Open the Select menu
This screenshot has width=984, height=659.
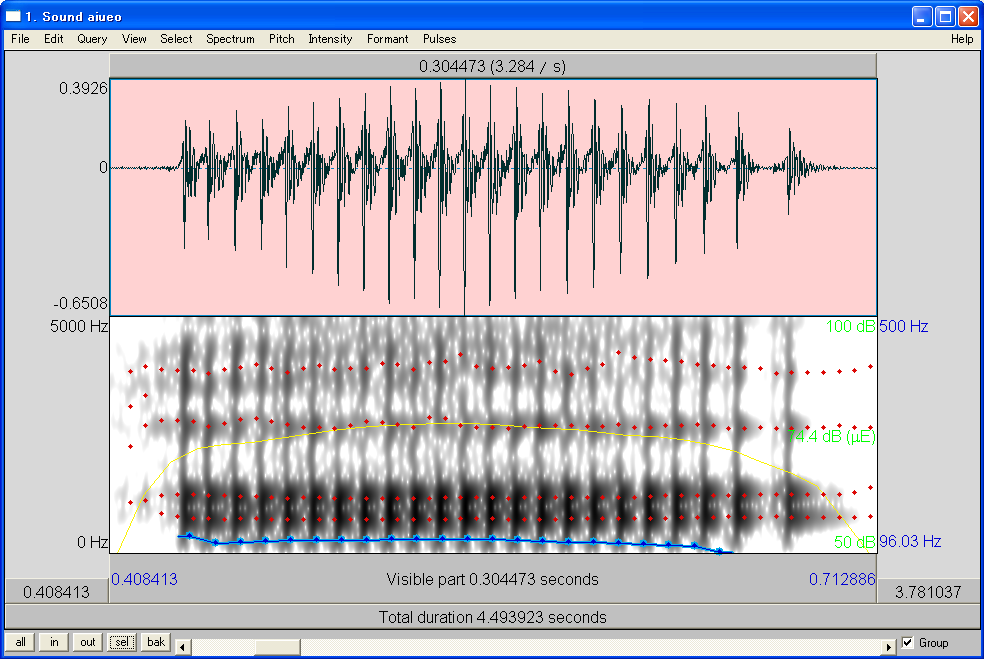[176, 39]
